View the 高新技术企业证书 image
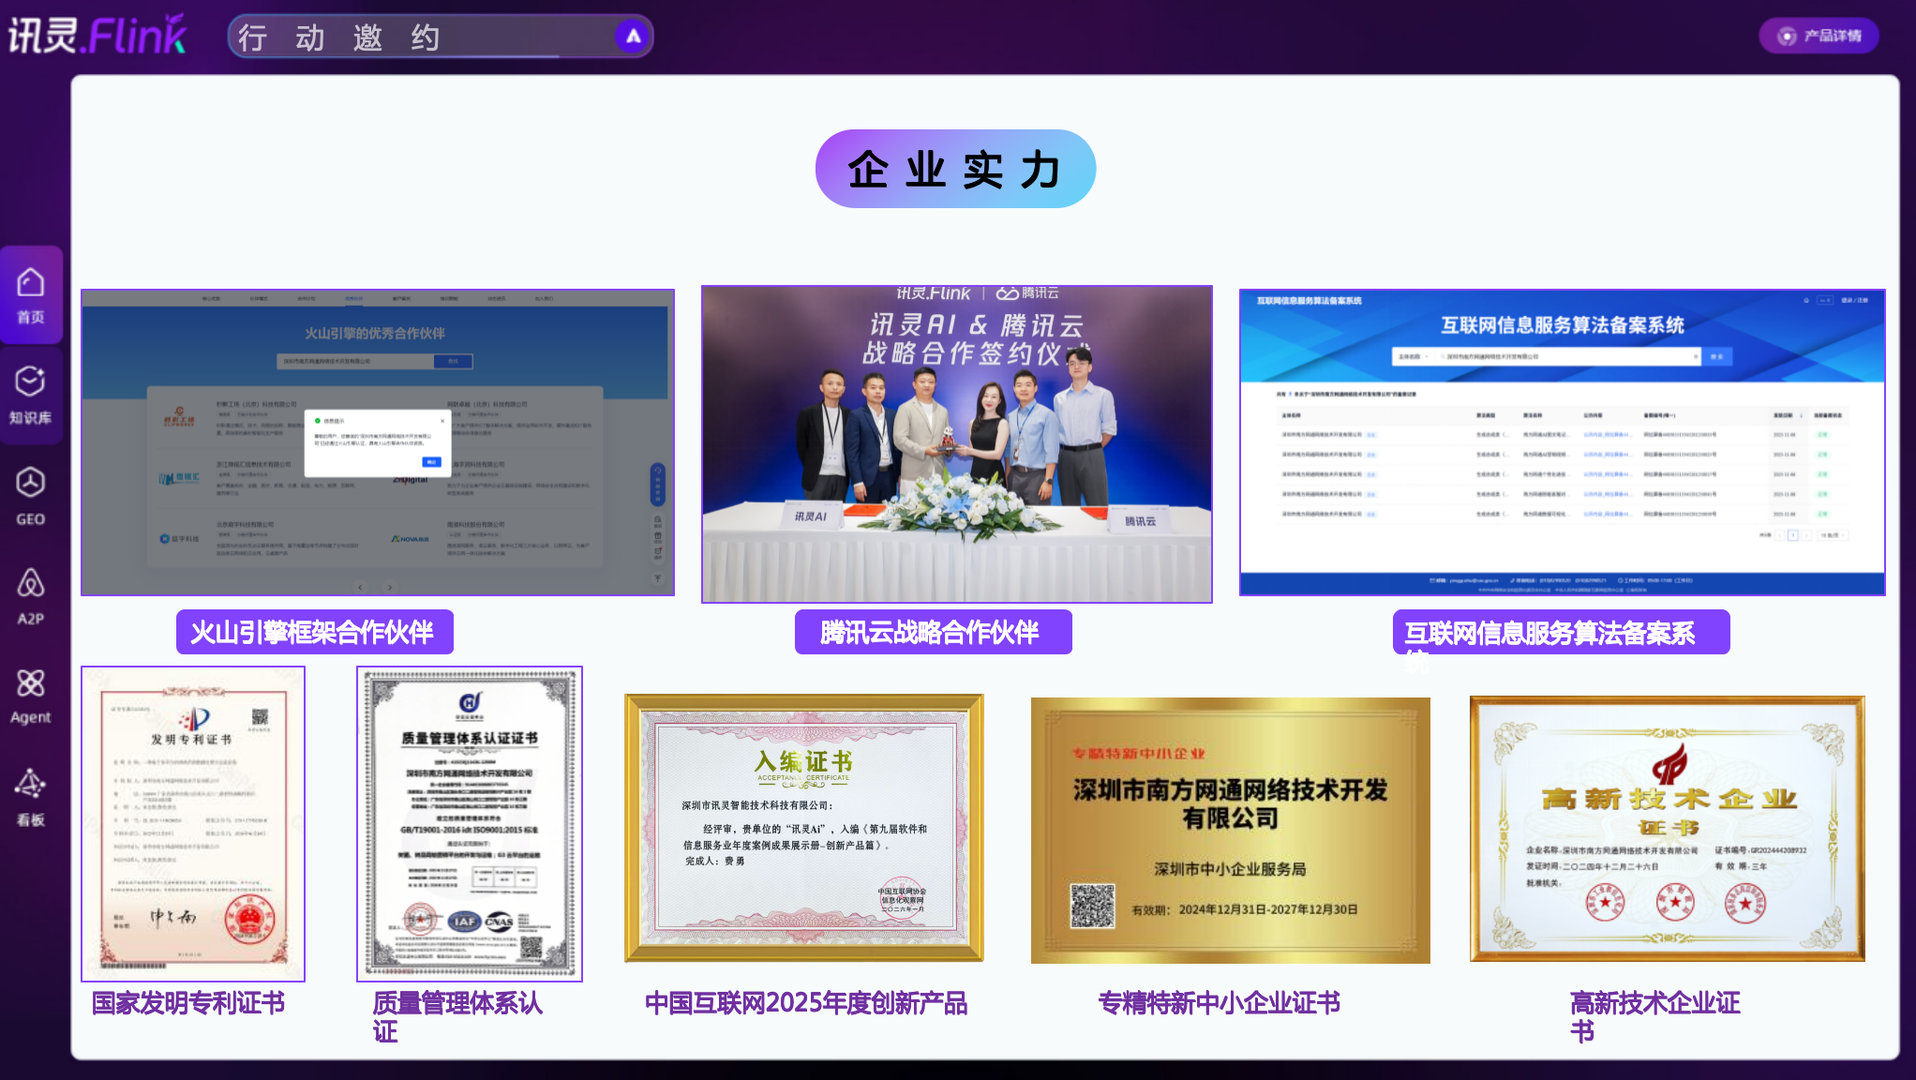Viewport: 1916px width, 1080px height. [x=1667, y=828]
